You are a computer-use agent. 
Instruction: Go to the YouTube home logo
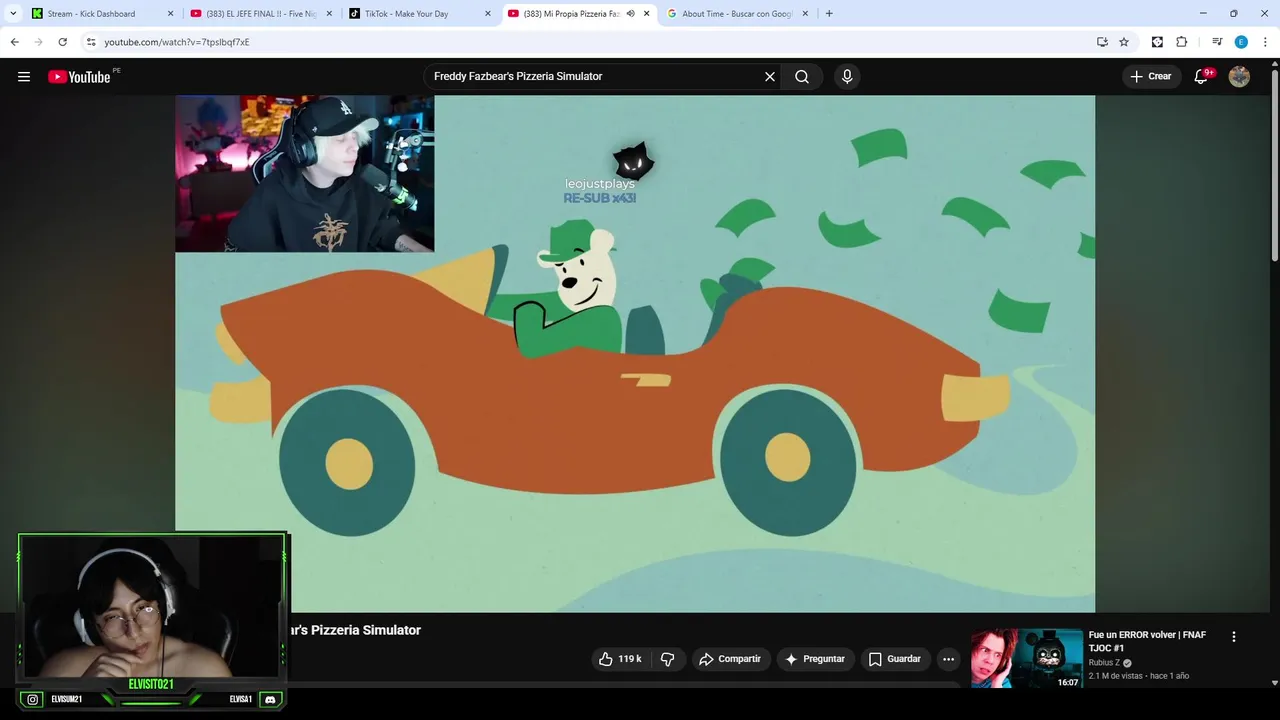(x=79, y=77)
